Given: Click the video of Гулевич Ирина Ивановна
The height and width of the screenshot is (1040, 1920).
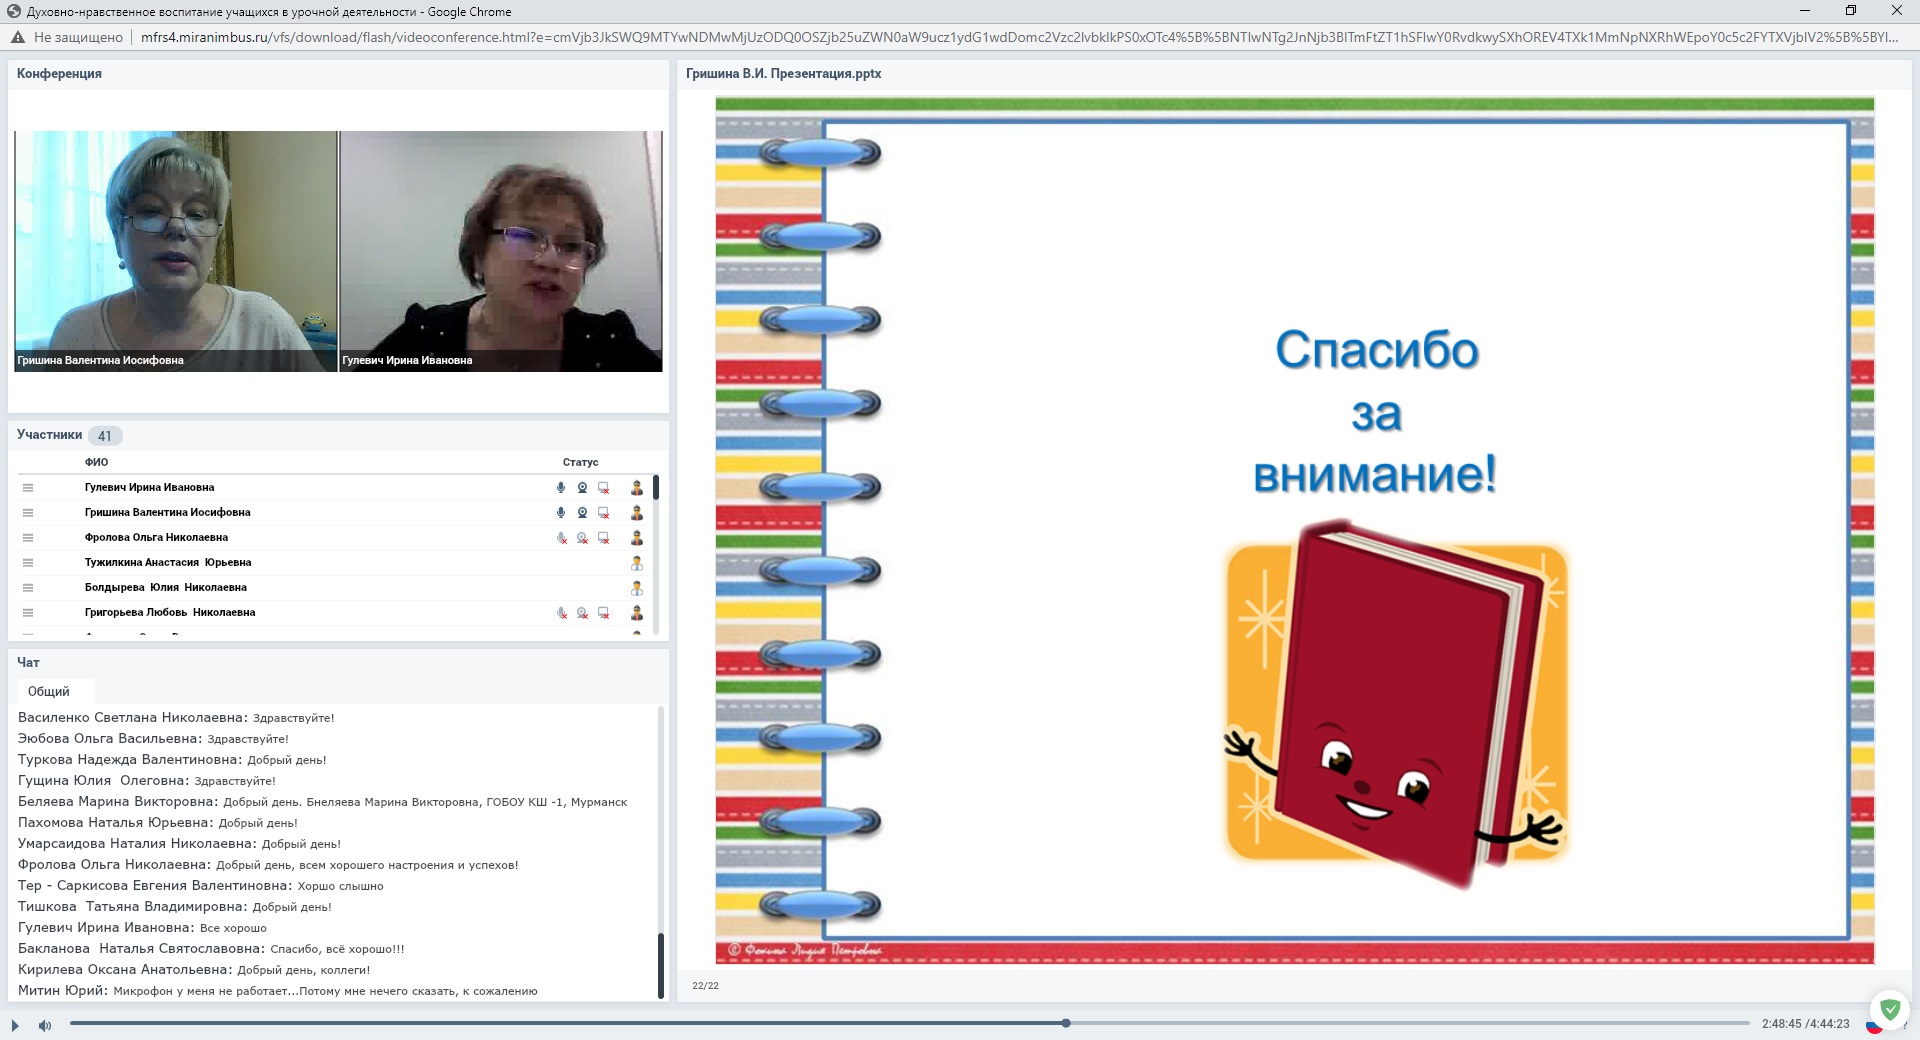Looking at the screenshot, I should pos(501,251).
